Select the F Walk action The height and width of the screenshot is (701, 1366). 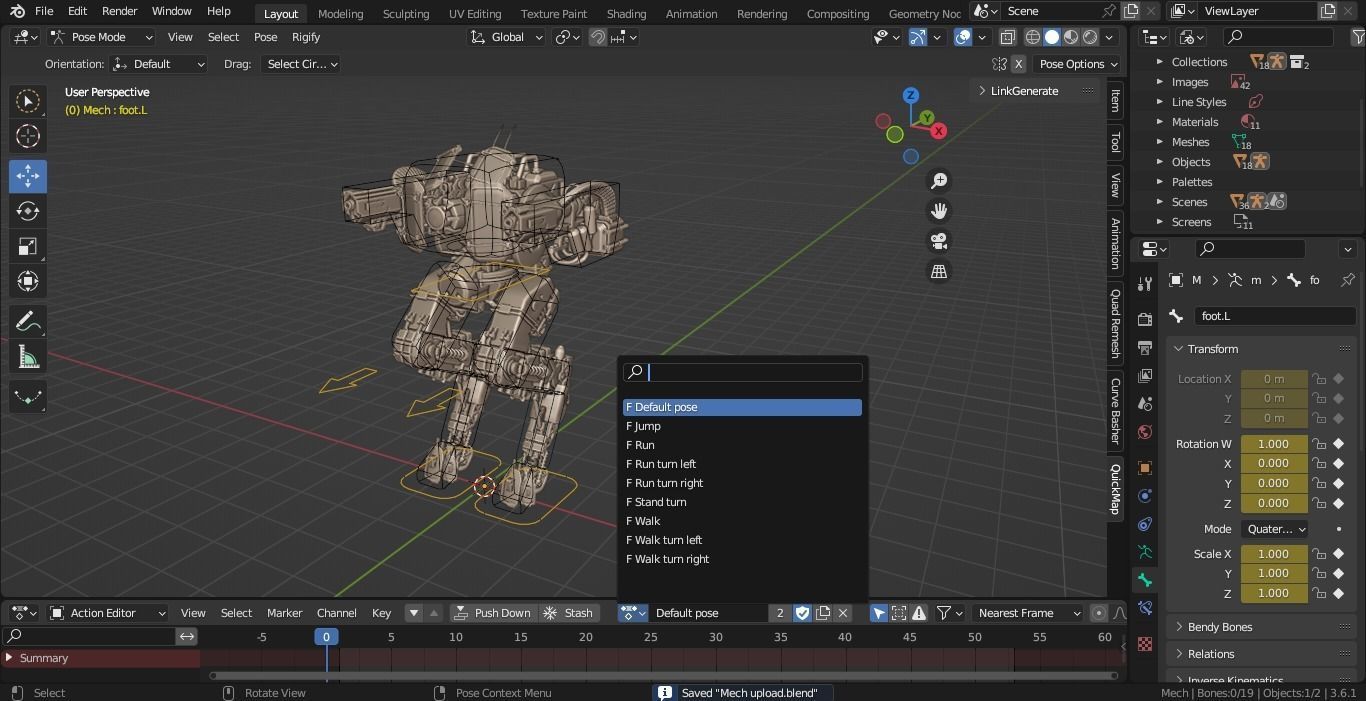[742, 521]
